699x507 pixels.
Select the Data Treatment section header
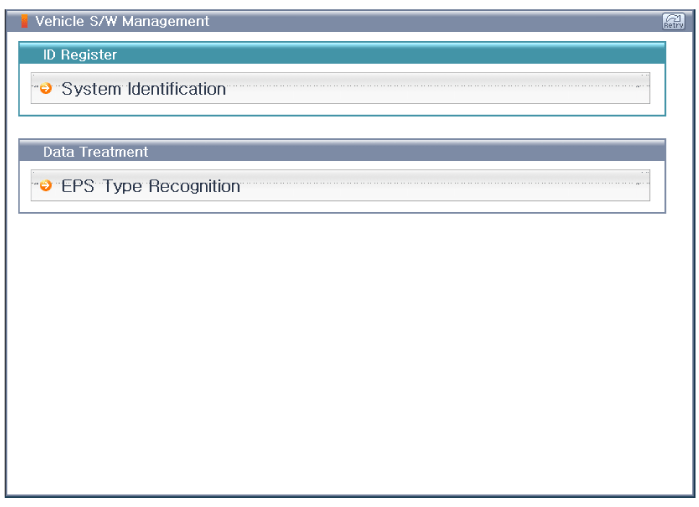click(342, 152)
